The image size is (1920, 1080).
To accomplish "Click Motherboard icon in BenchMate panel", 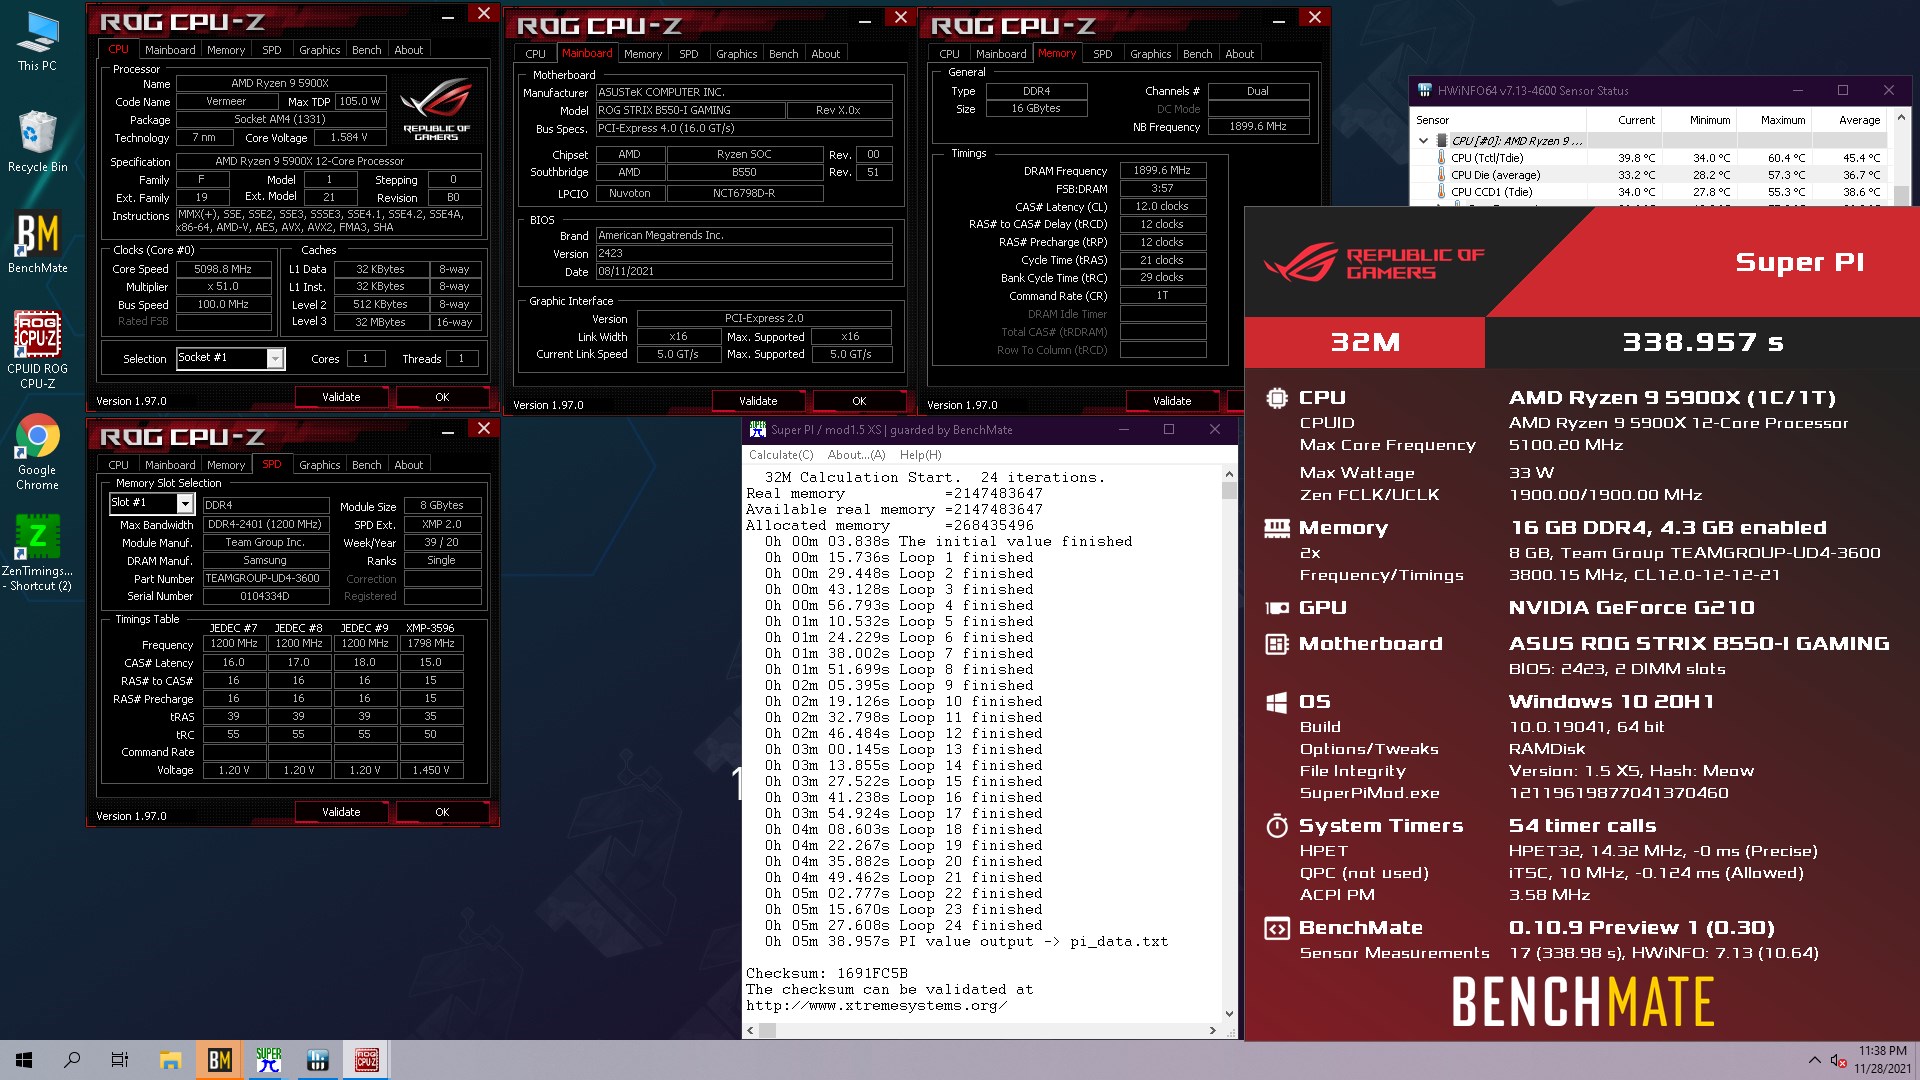I will pyautogui.click(x=1276, y=644).
